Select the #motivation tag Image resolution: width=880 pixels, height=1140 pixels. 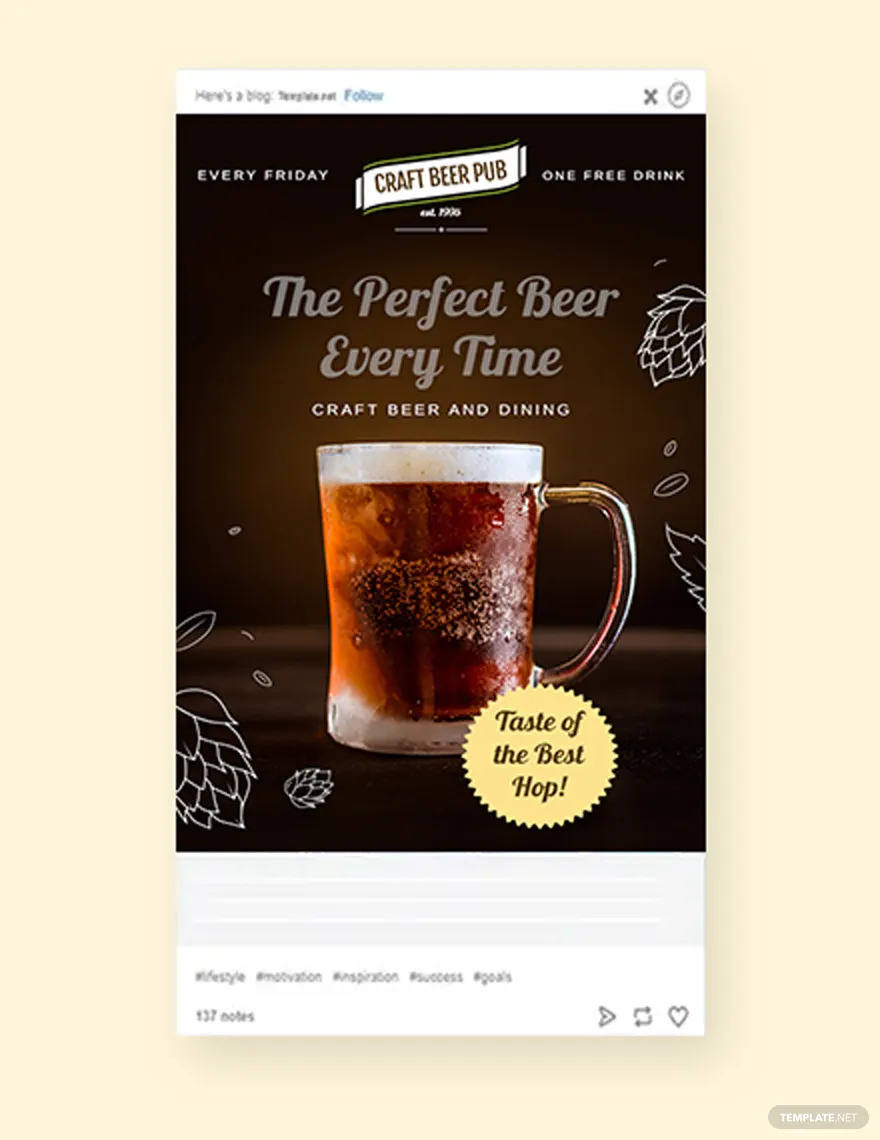coord(289,976)
